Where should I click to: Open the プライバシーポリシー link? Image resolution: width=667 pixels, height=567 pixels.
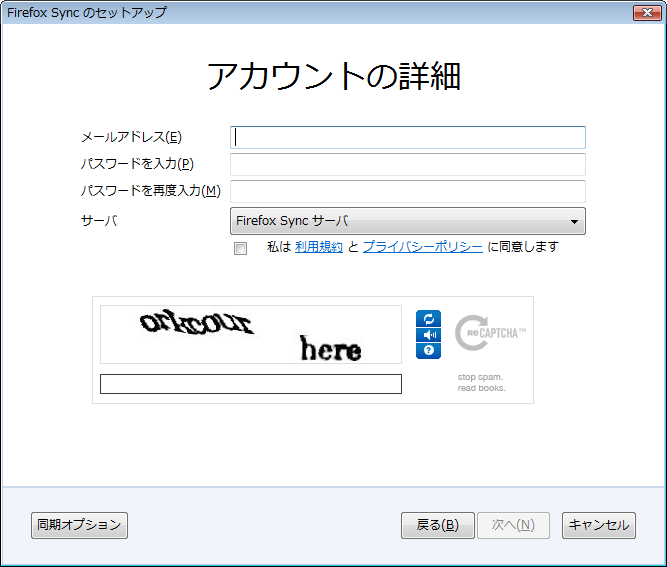[x=422, y=247]
